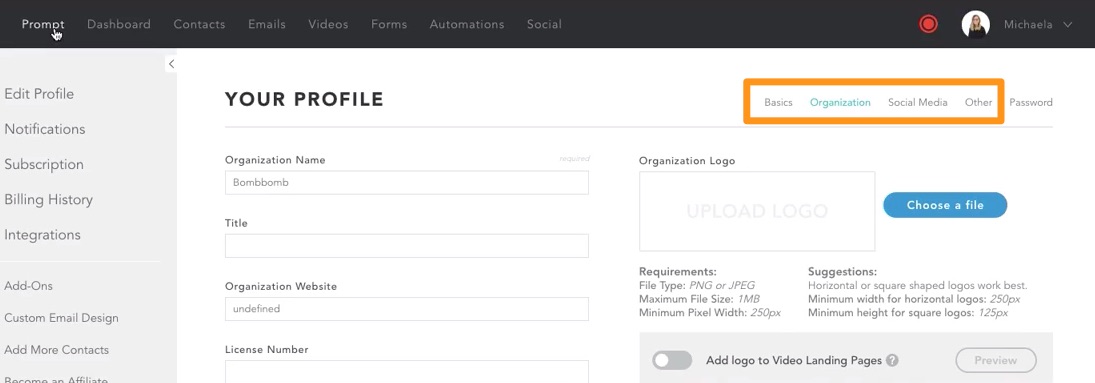This screenshot has height=383, width=1095.
Task: Switch to the Other profile tab
Action: tap(978, 102)
